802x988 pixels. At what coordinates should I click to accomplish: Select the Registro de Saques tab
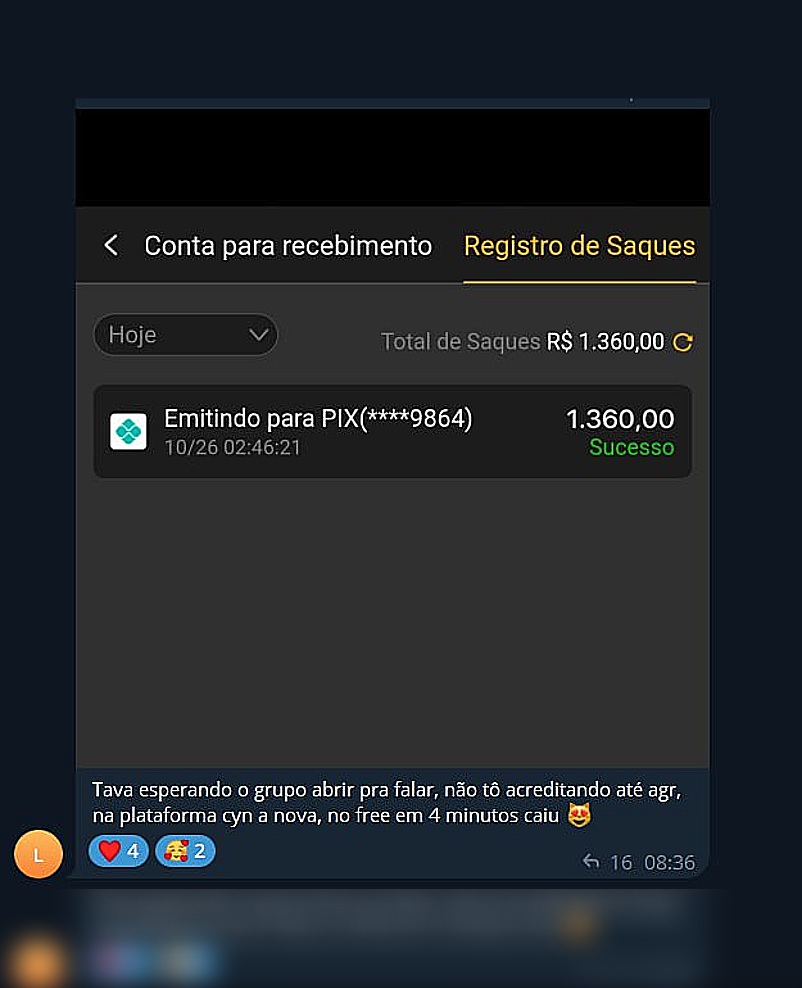click(x=580, y=246)
